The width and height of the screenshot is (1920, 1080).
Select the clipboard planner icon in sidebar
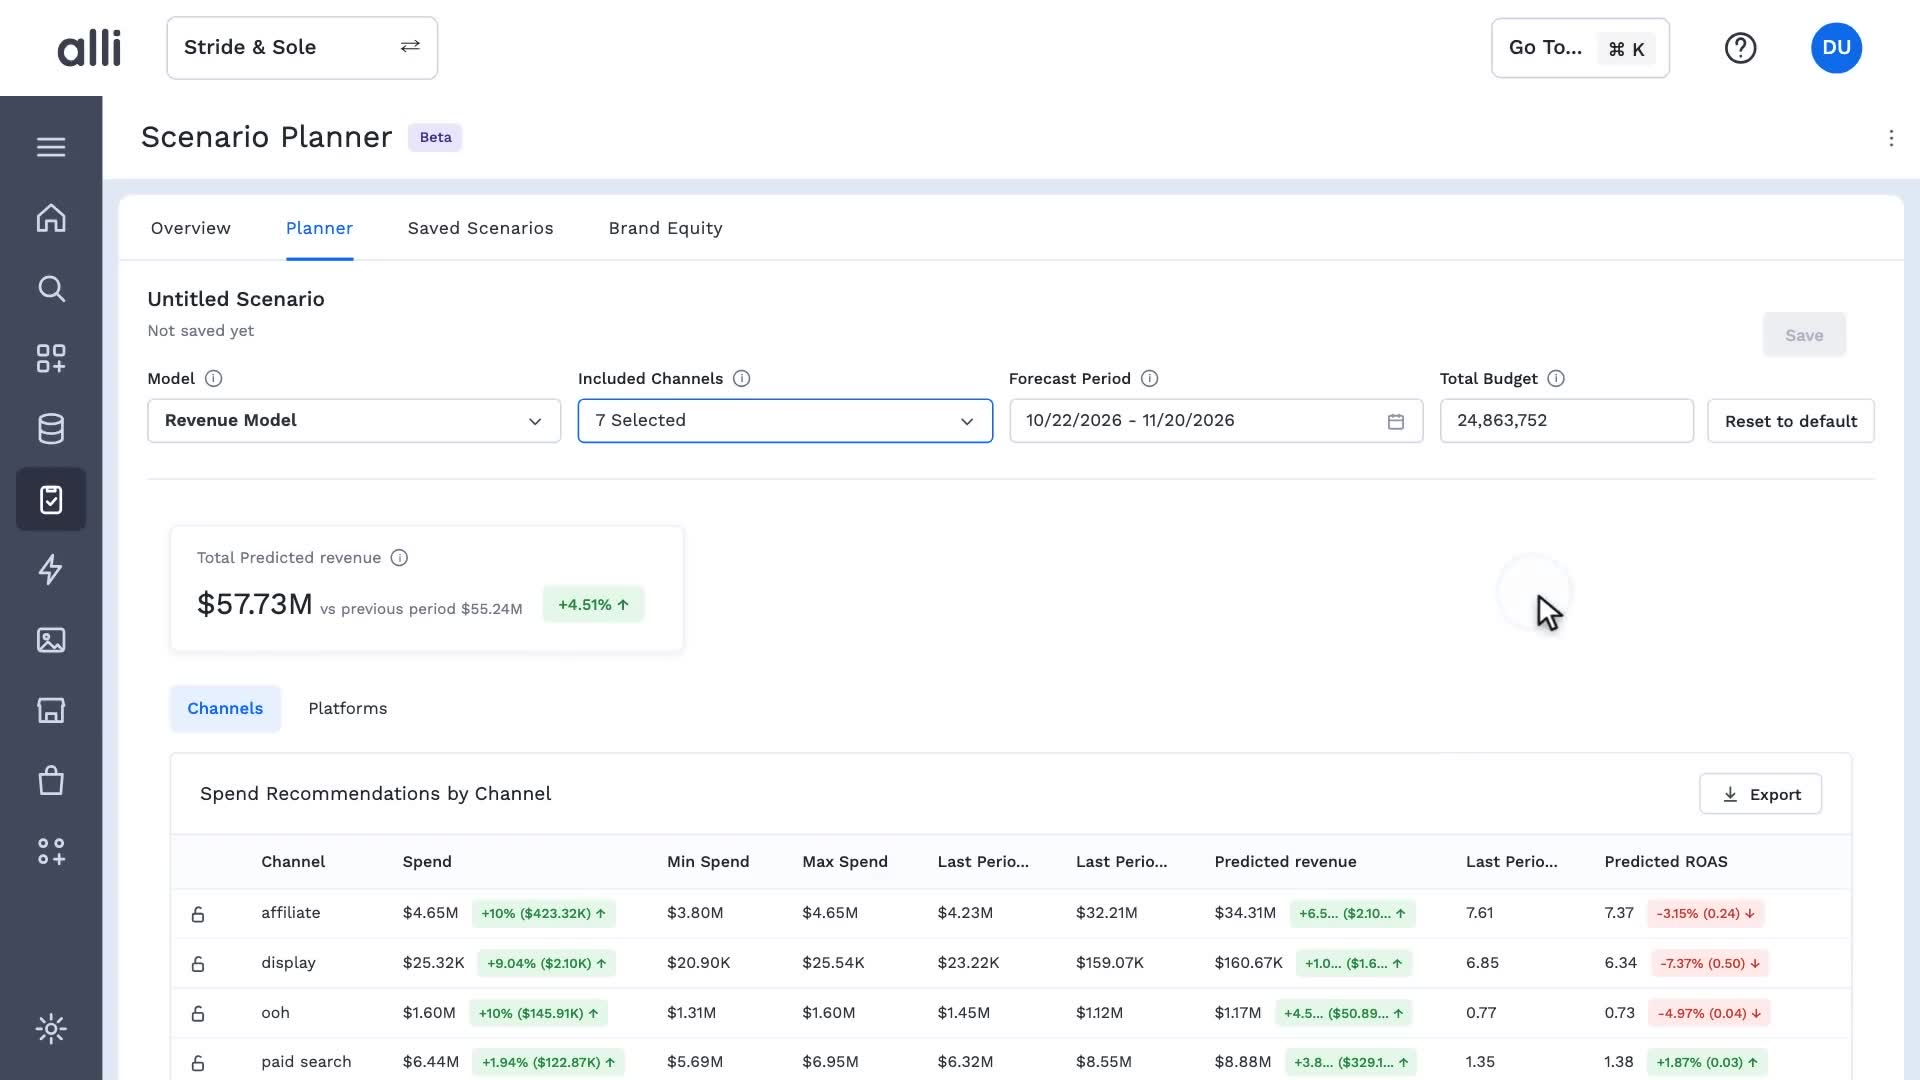[x=51, y=499]
